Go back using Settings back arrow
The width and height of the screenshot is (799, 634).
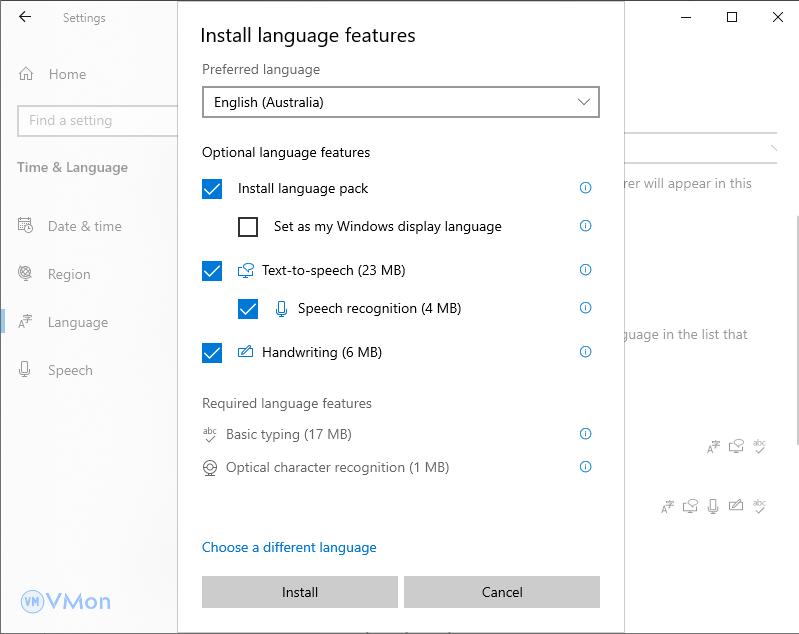25,17
